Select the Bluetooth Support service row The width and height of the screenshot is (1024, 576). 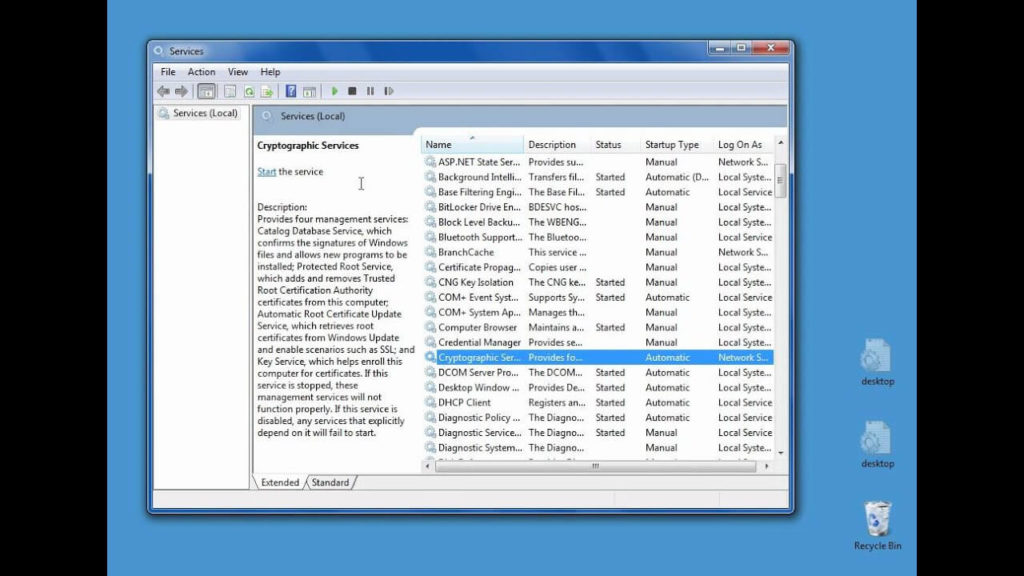pos(598,237)
